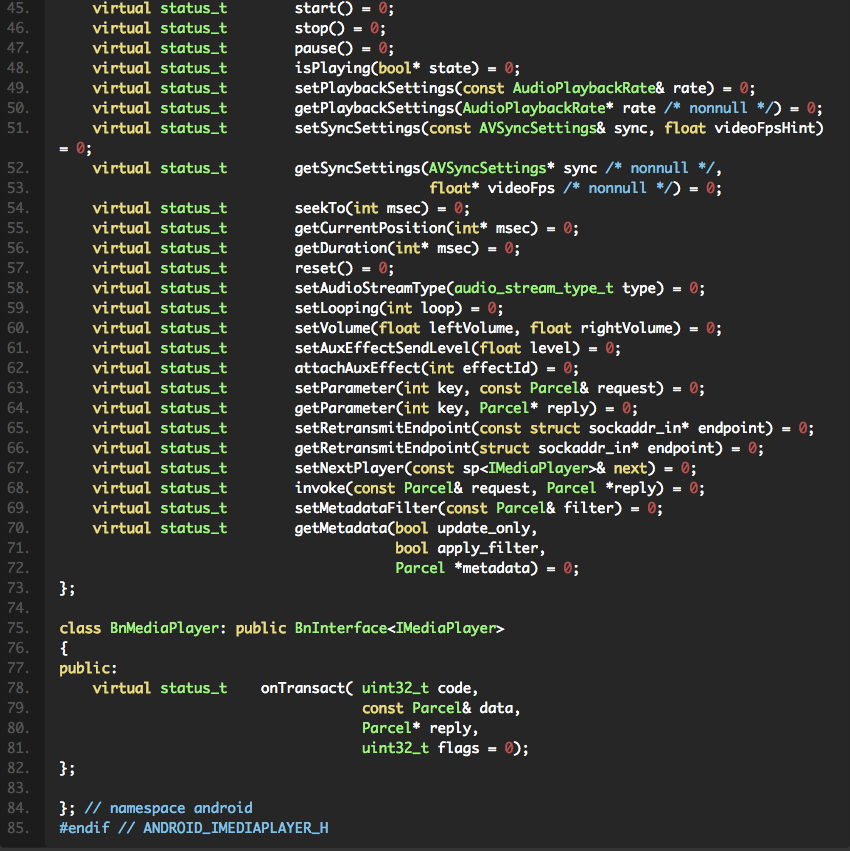
Task: Click the effectId parameter
Action: coord(496,369)
